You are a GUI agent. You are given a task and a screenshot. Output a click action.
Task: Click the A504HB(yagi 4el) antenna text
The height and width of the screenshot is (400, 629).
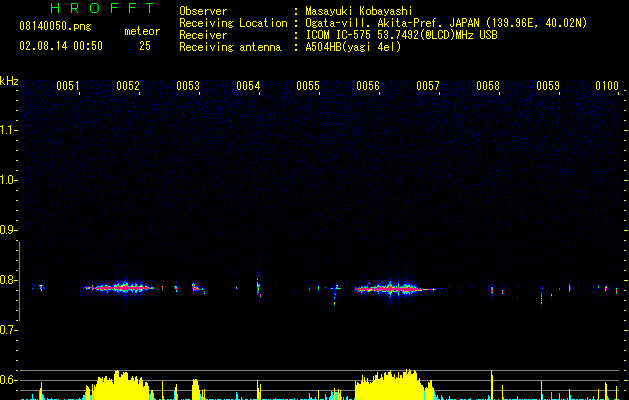click(353, 47)
